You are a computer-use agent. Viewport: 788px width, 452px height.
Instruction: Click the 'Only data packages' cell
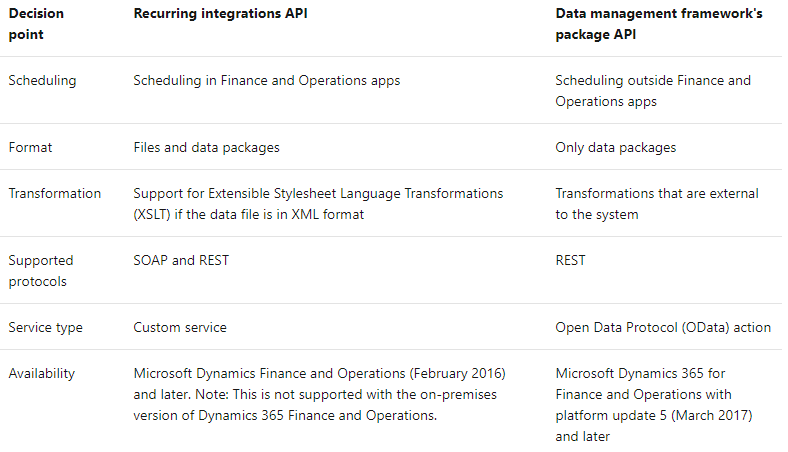click(615, 147)
